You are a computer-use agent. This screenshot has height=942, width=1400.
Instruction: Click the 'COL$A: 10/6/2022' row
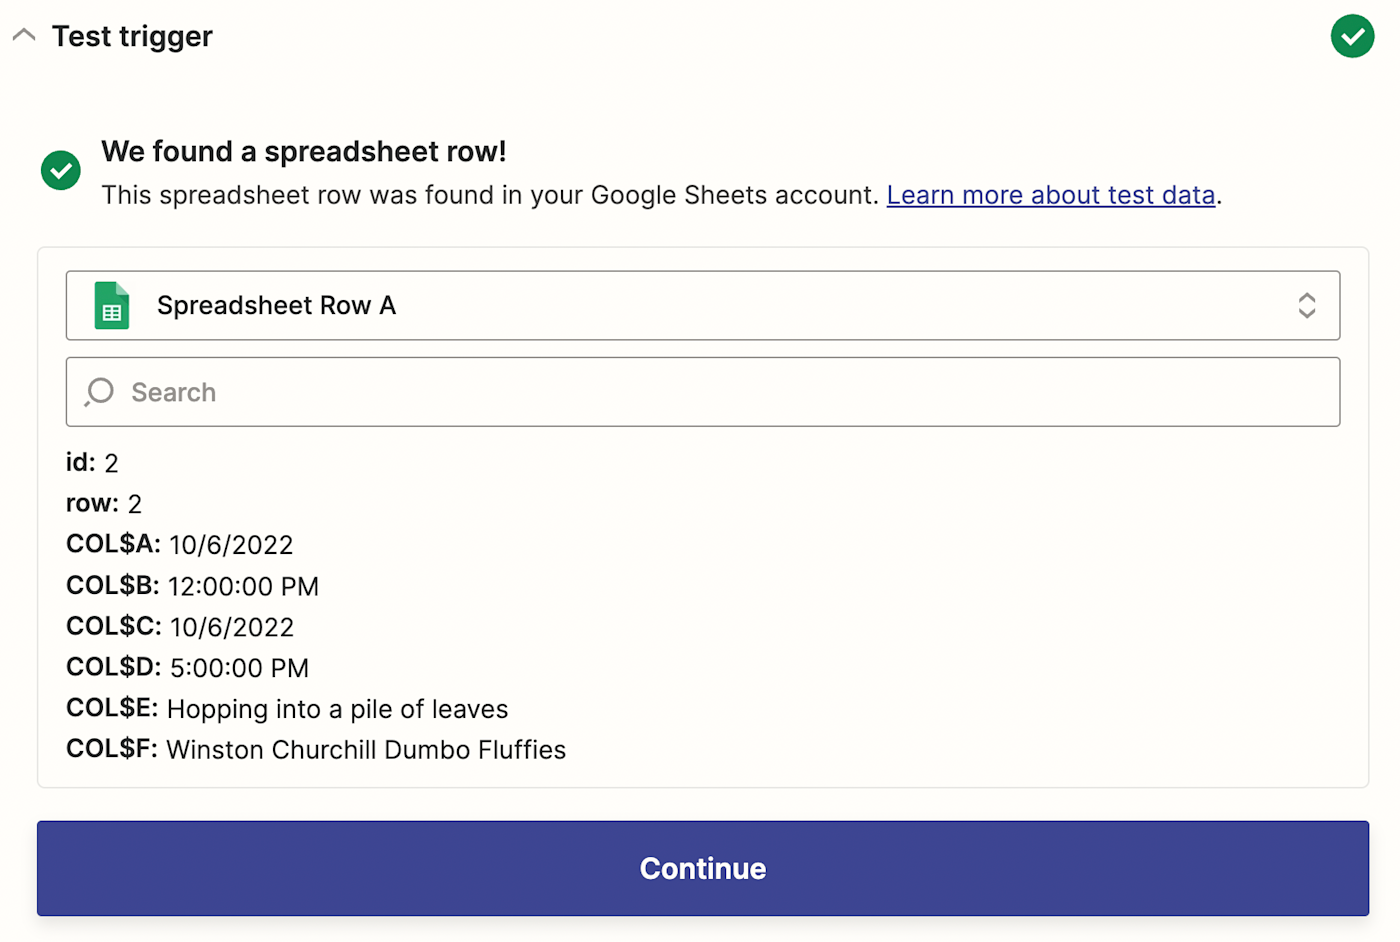click(x=180, y=545)
